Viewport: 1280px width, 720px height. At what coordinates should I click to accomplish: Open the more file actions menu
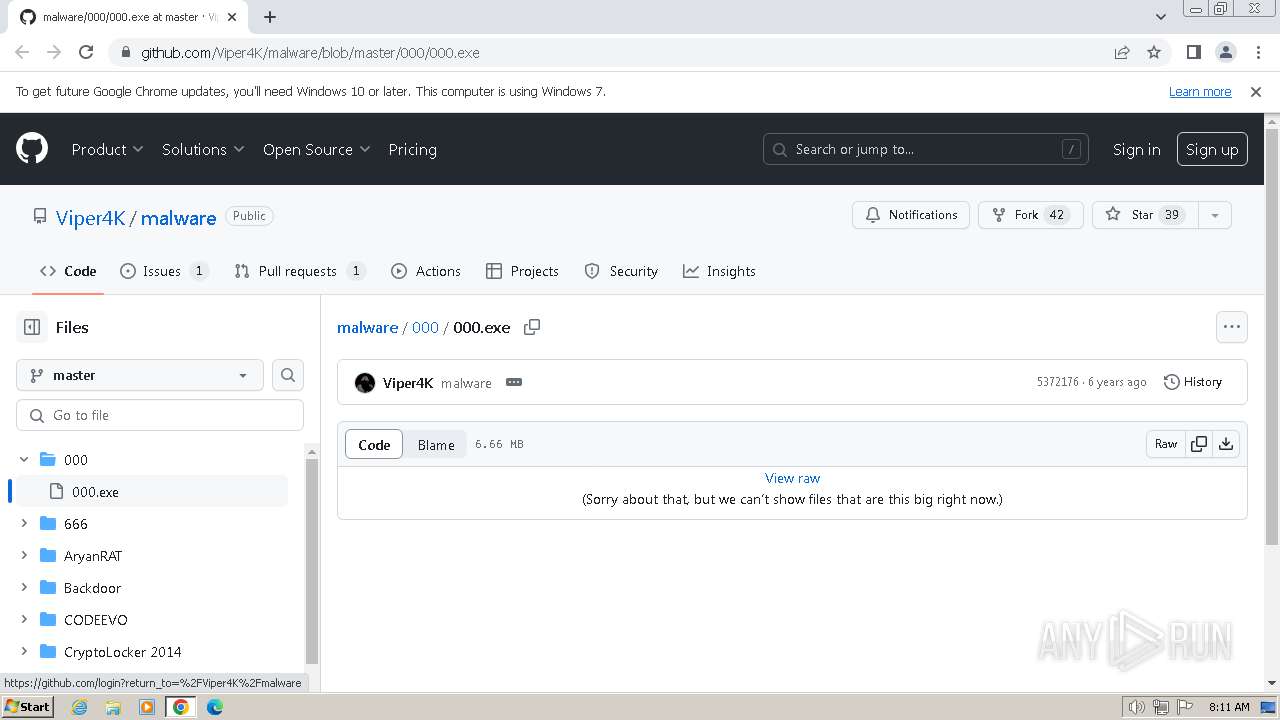pos(1232,327)
